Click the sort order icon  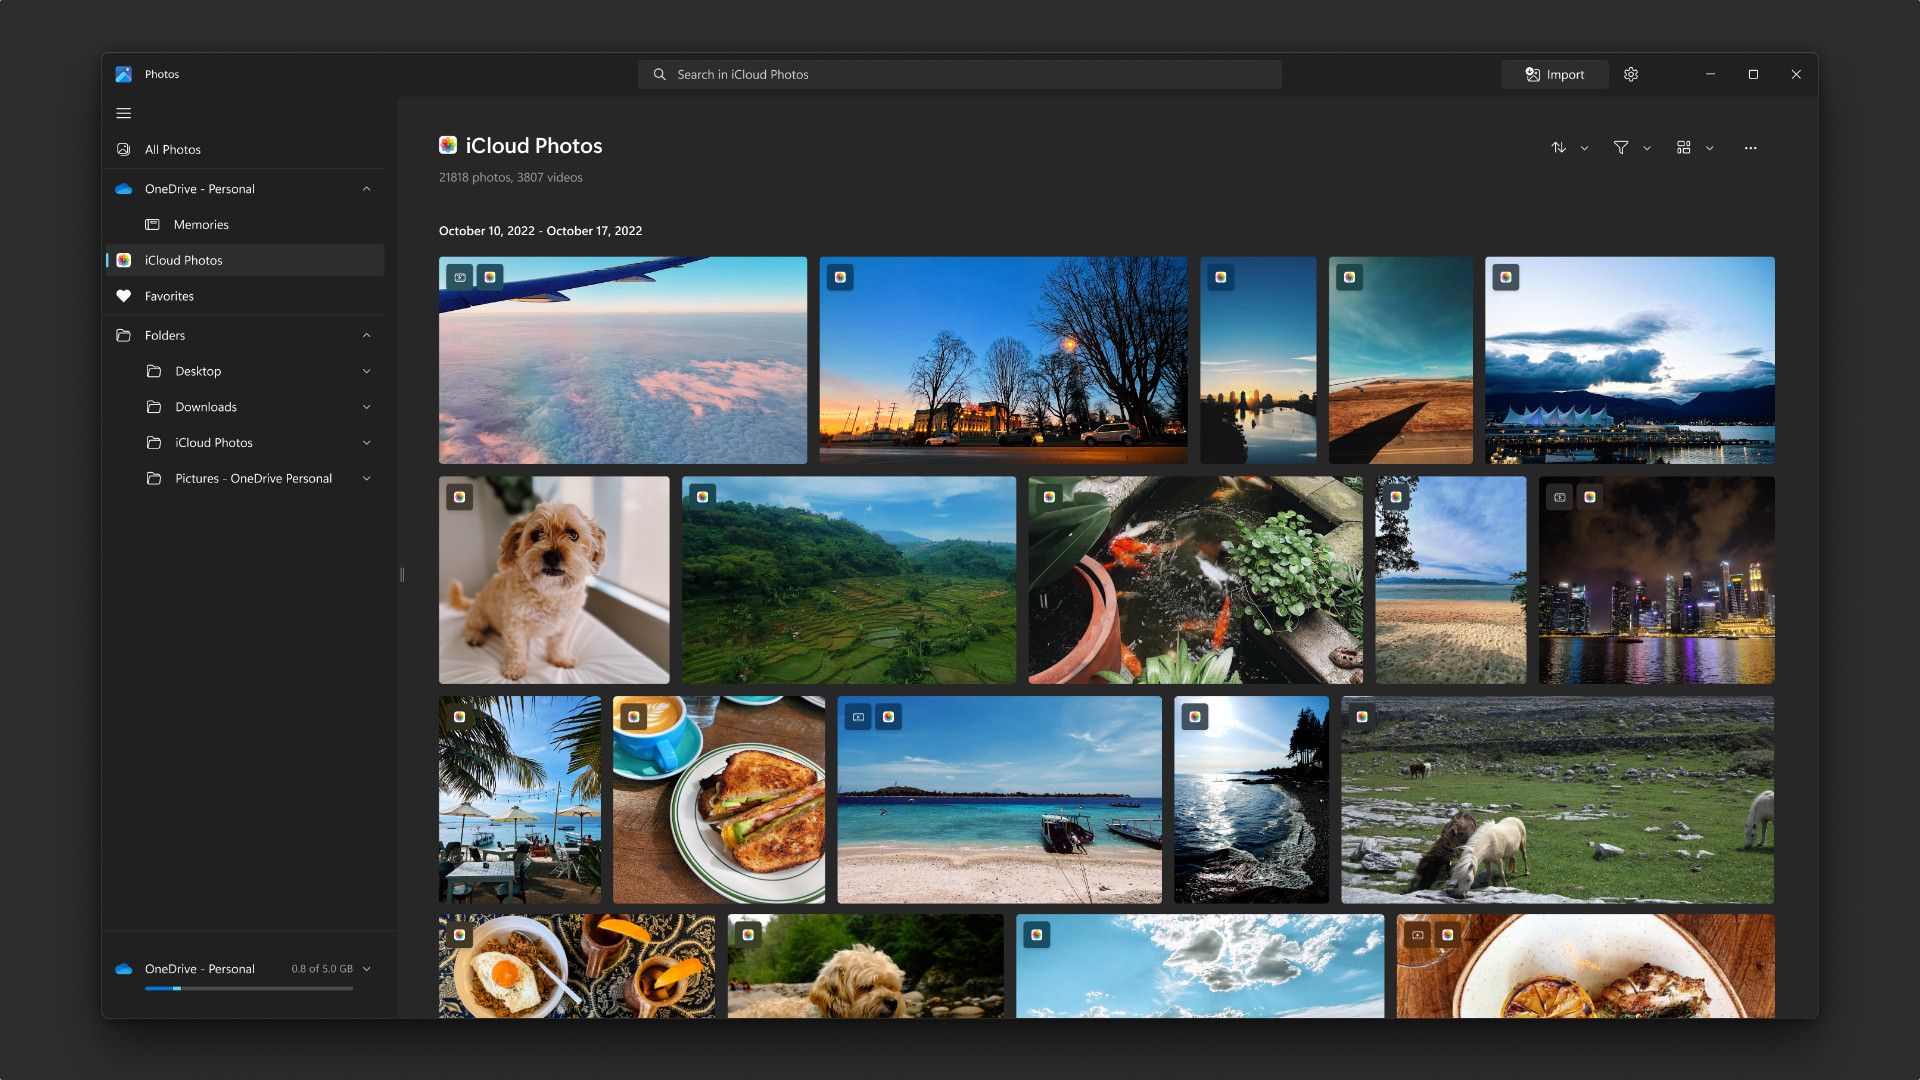(x=1559, y=146)
